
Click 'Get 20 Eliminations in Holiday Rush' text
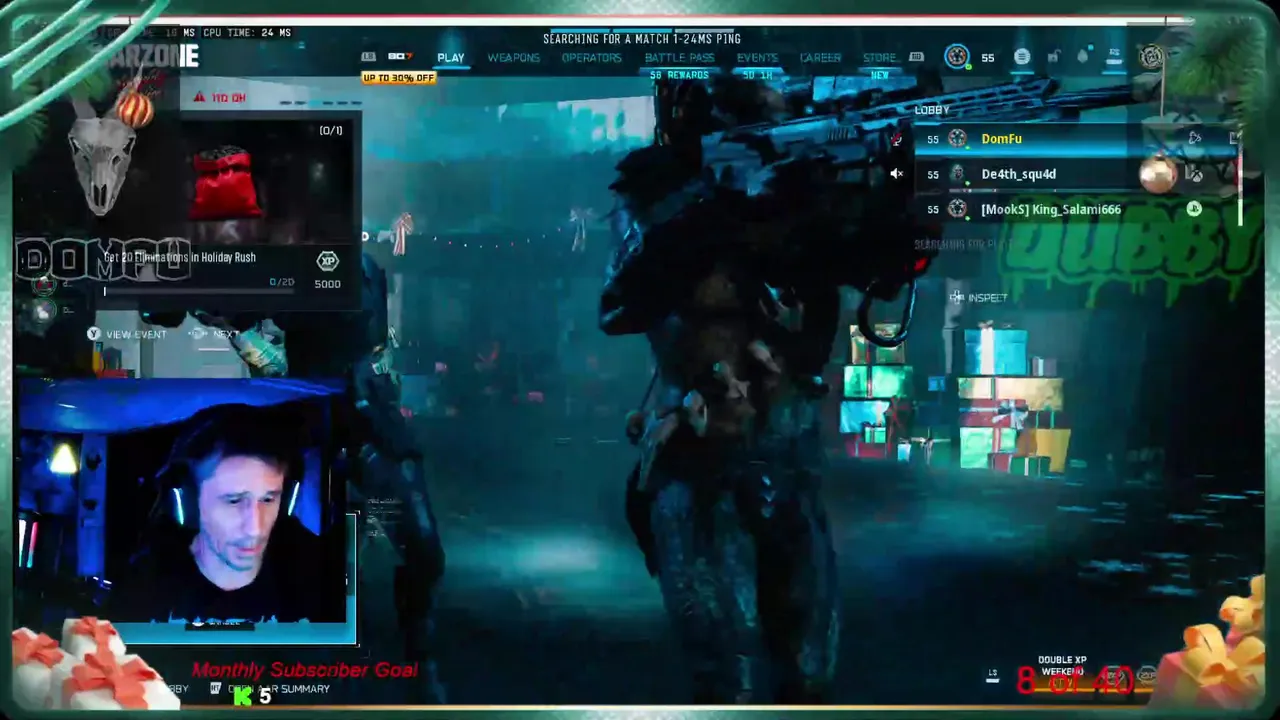(x=180, y=257)
